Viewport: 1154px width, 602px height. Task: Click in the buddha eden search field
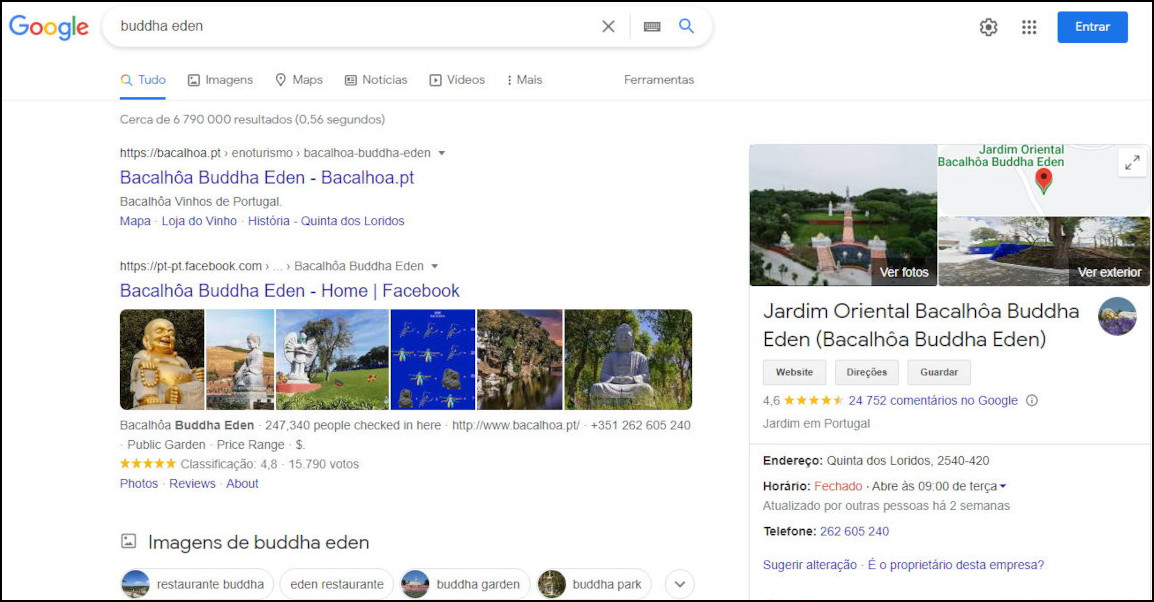(x=353, y=26)
